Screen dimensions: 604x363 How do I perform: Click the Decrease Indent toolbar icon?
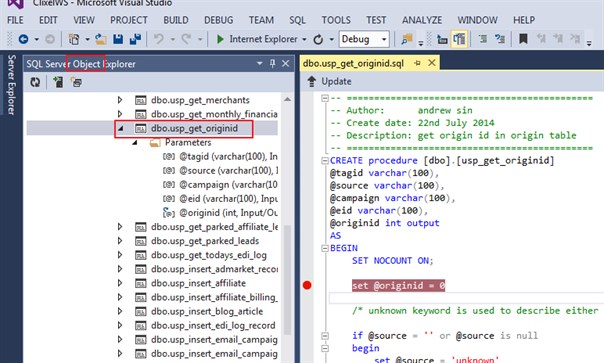pyautogui.click(x=442, y=39)
